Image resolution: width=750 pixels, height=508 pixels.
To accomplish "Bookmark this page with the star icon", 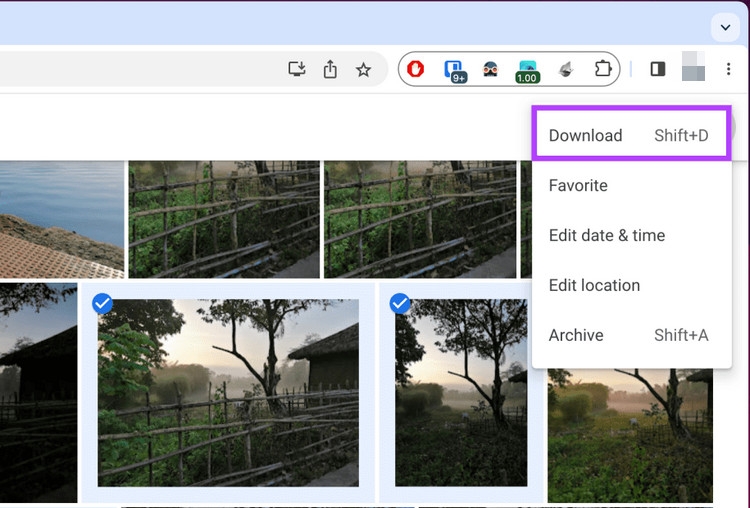I will (364, 70).
